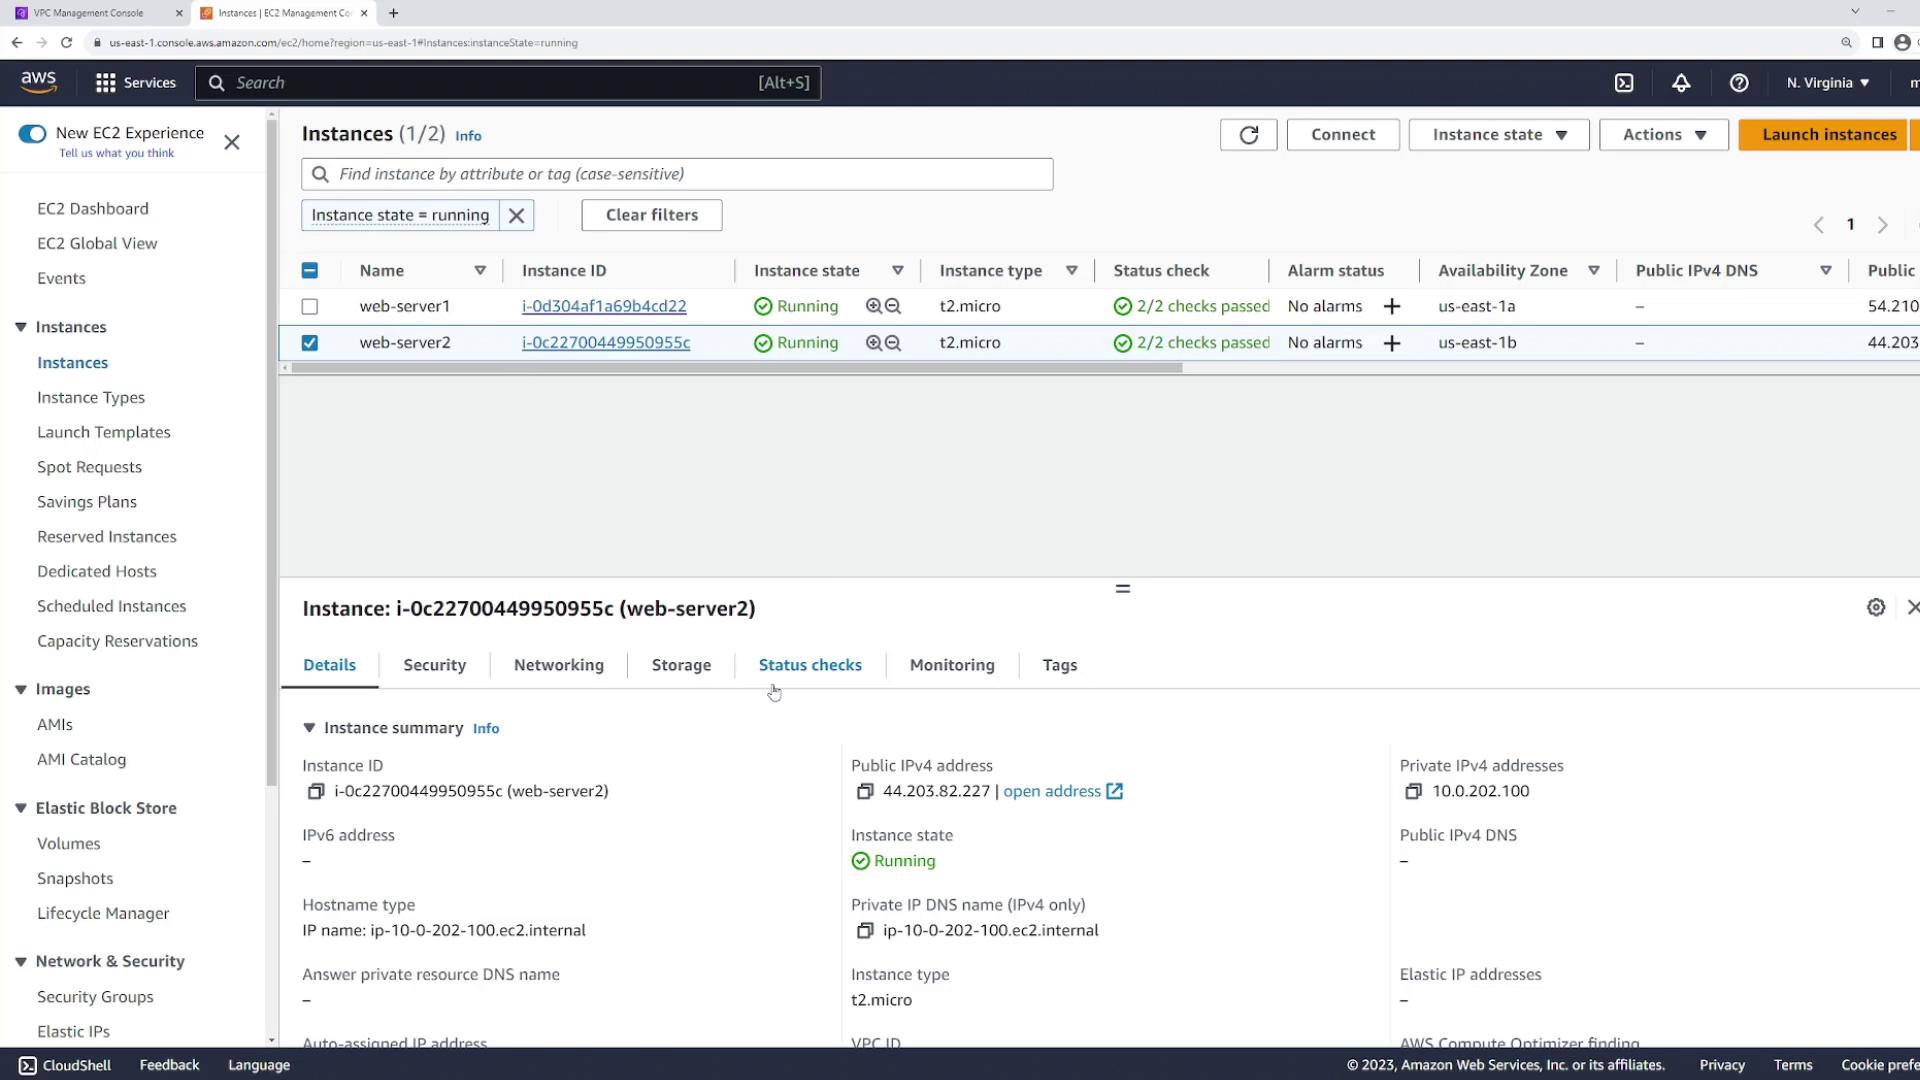Click the Clear filters button

652,215
